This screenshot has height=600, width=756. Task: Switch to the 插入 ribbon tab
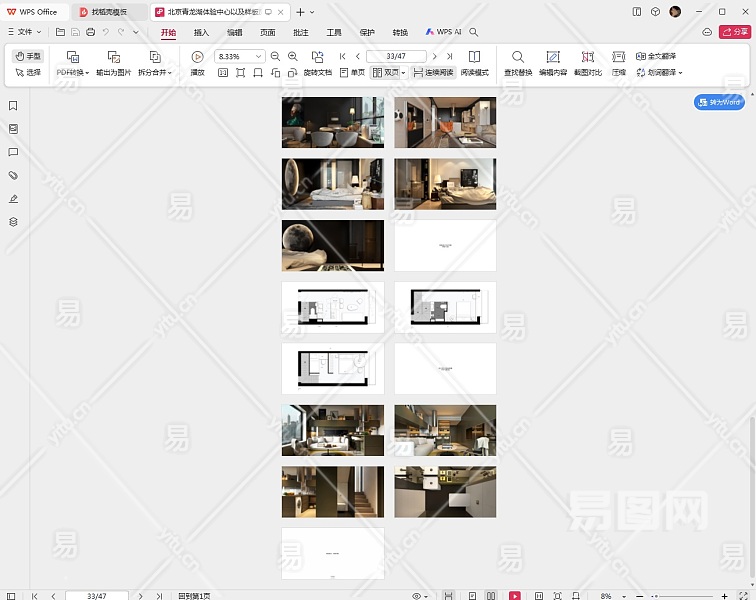201,32
